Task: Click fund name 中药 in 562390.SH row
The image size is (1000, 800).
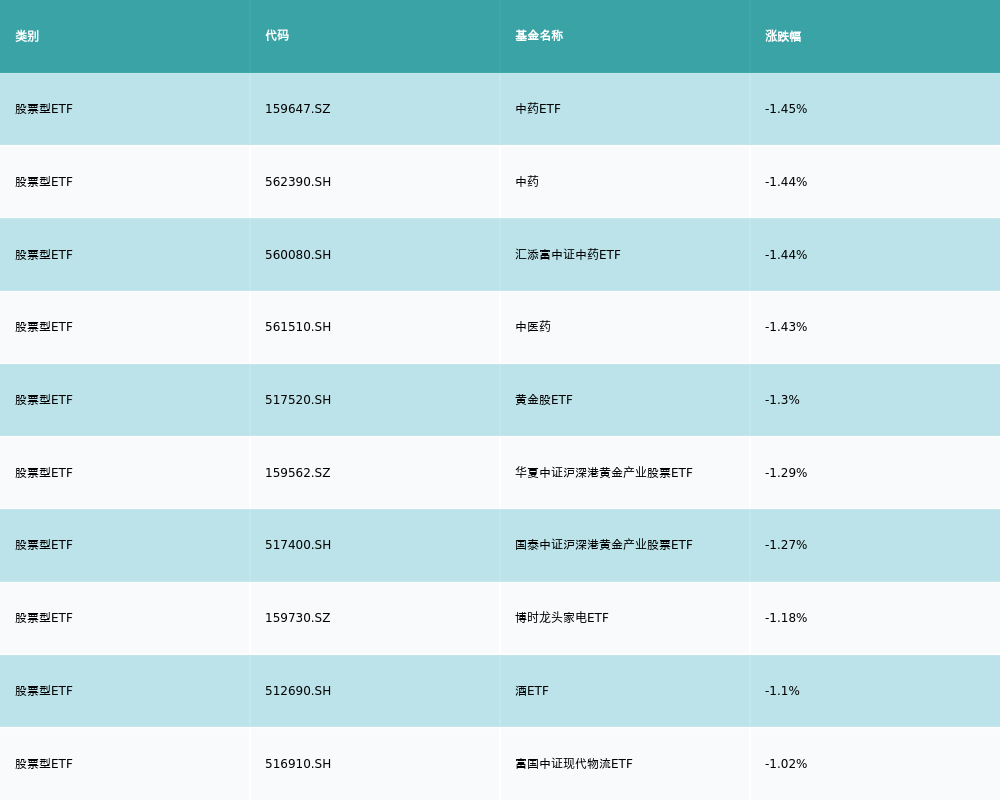Action: 527,182
